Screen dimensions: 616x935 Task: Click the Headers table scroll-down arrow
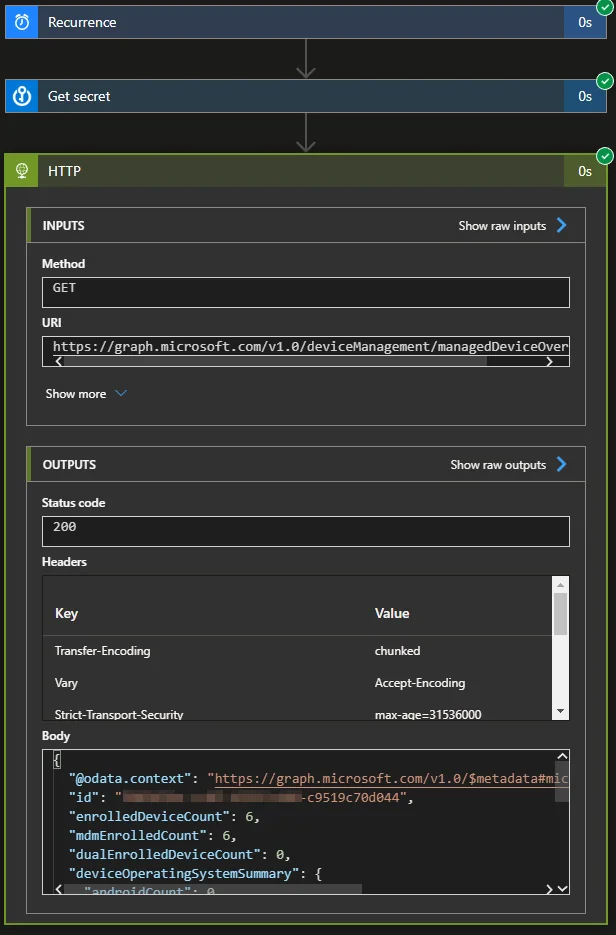point(561,711)
